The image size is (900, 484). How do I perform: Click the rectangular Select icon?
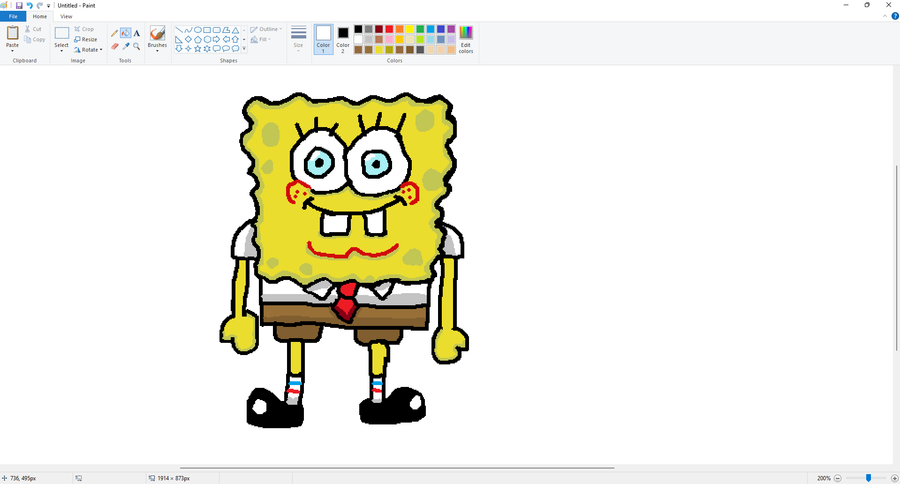[61, 33]
